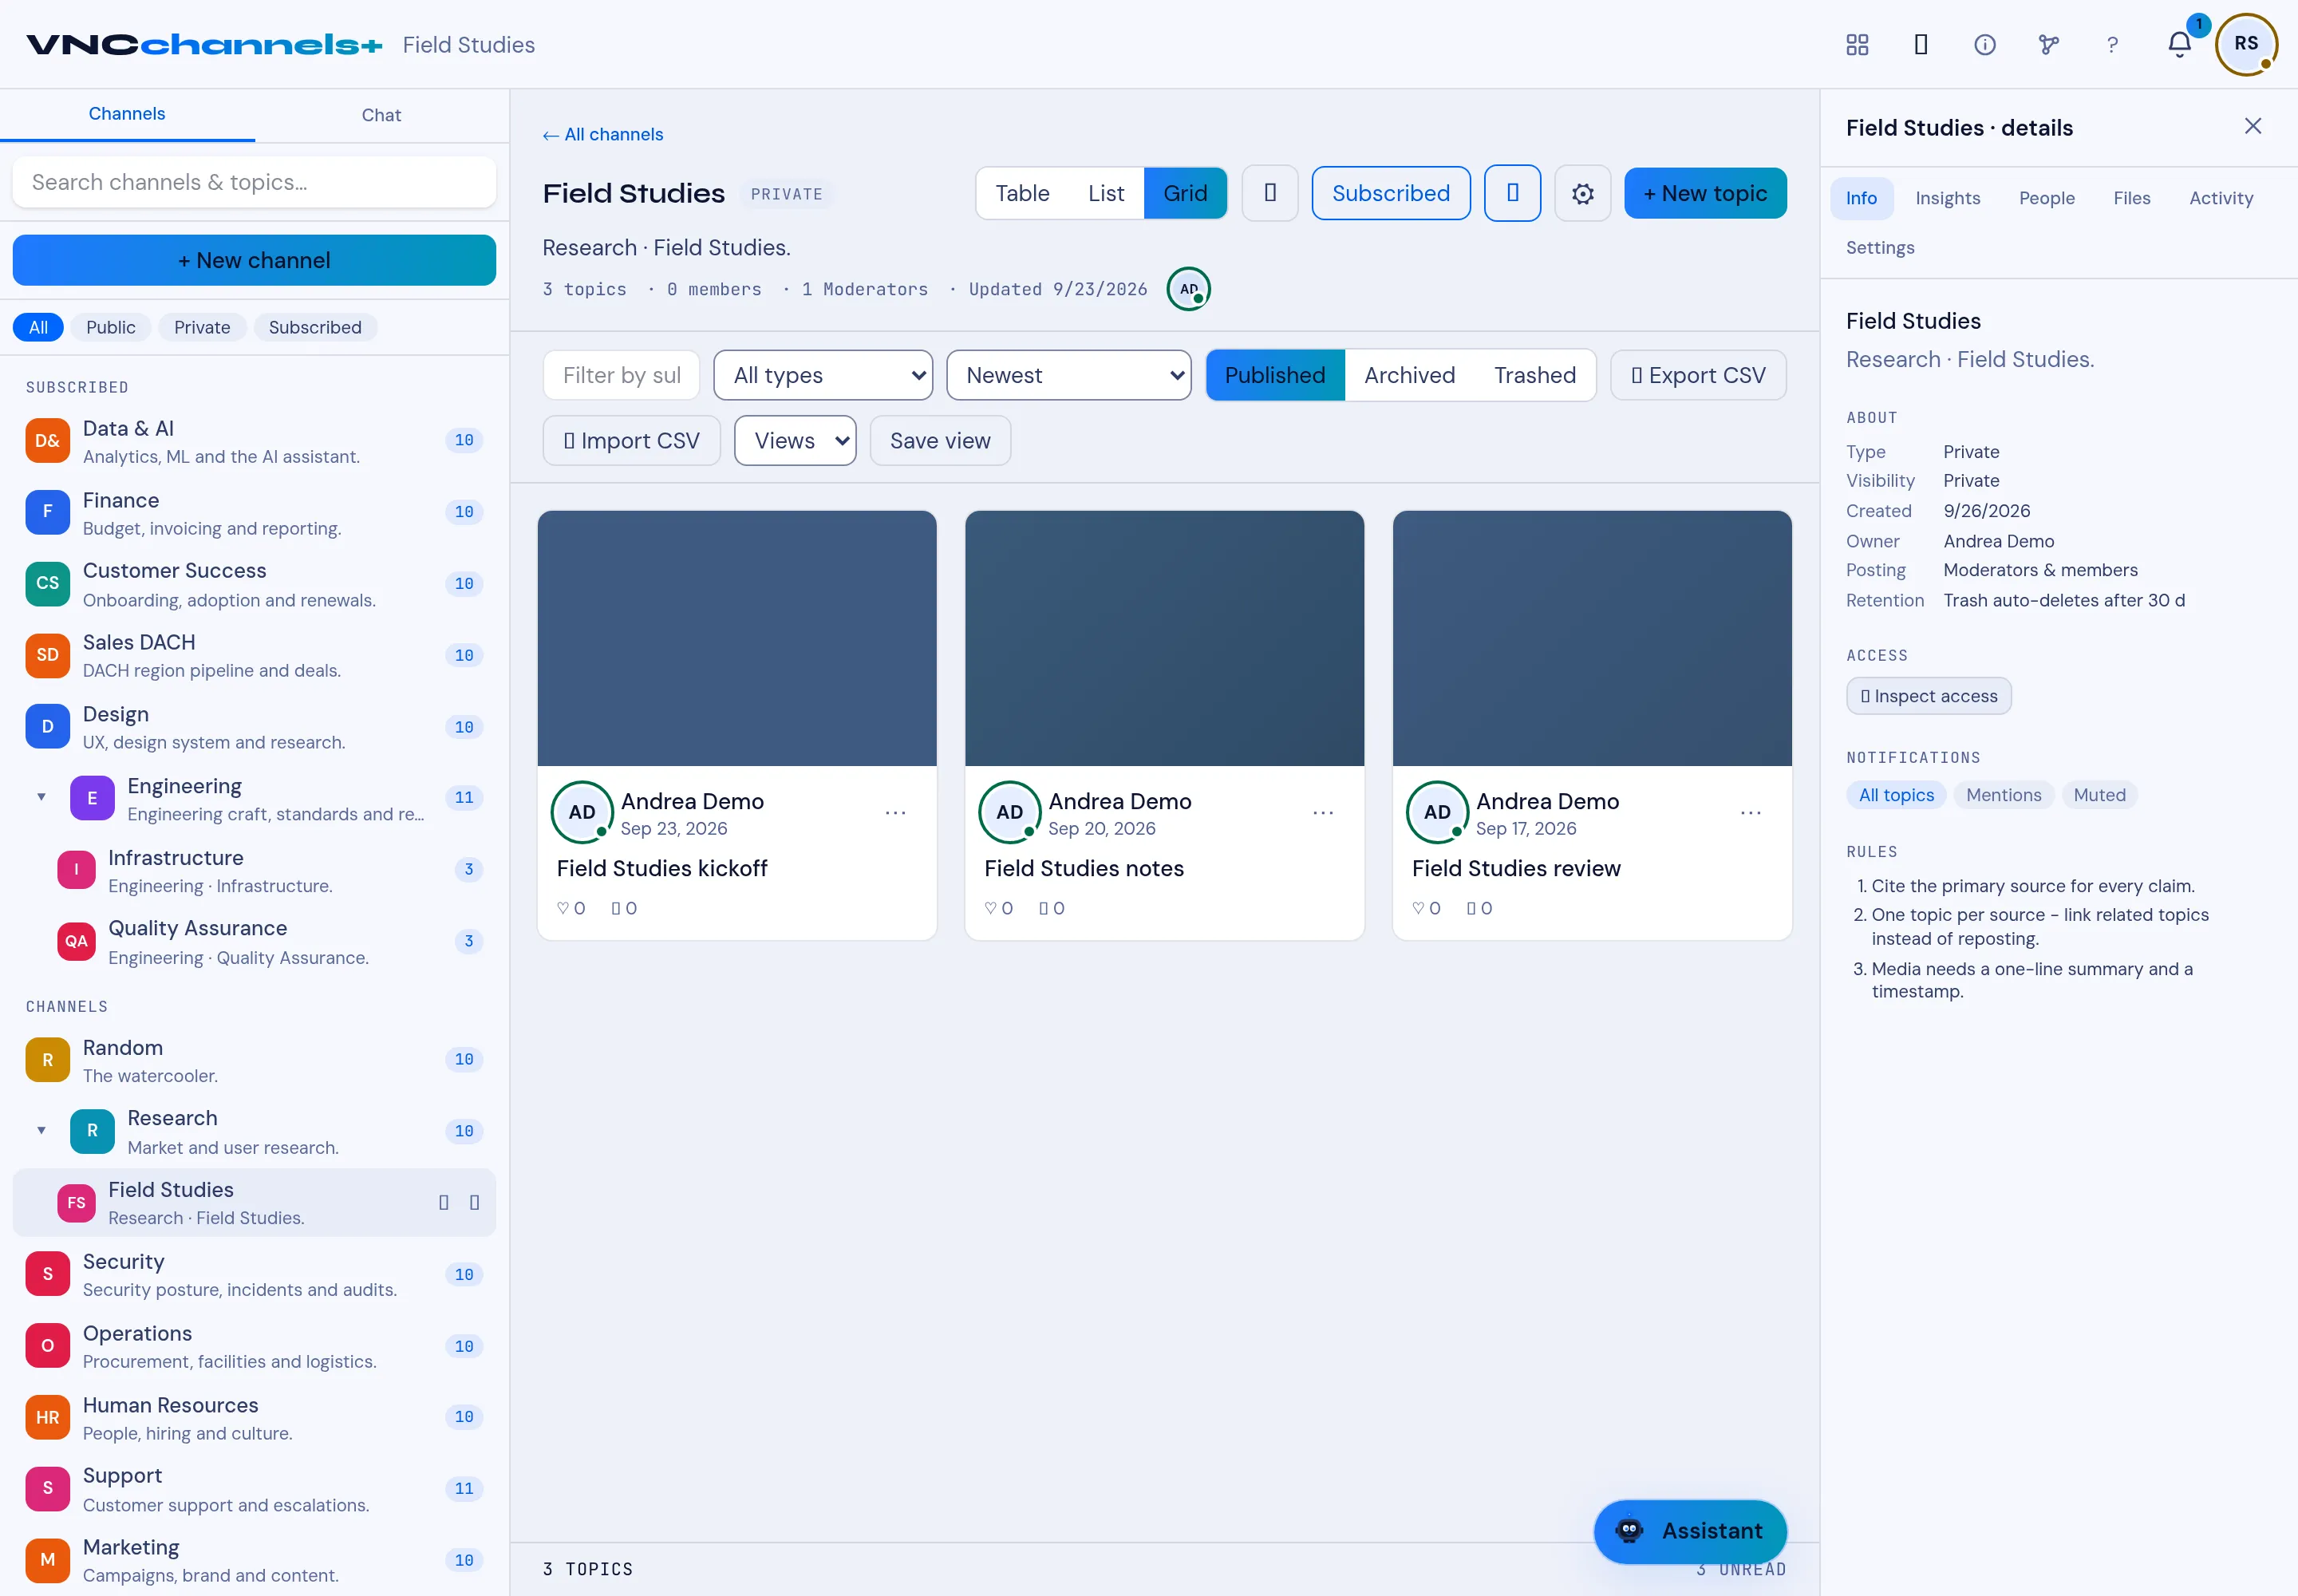The width and height of the screenshot is (2298, 1596).
Task: Filter channel list by Private
Action: (x=202, y=327)
